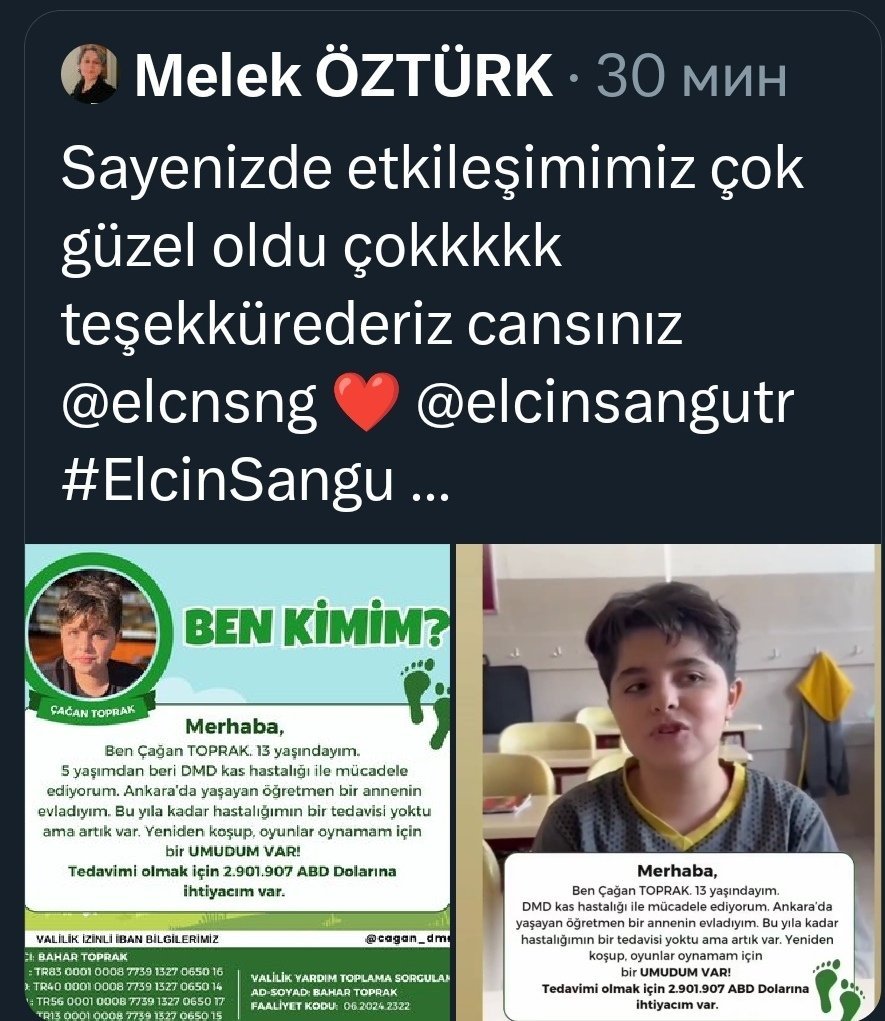Open the #ElcinSangu hashtag
The height and width of the screenshot is (1021, 885).
tap(228, 481)
